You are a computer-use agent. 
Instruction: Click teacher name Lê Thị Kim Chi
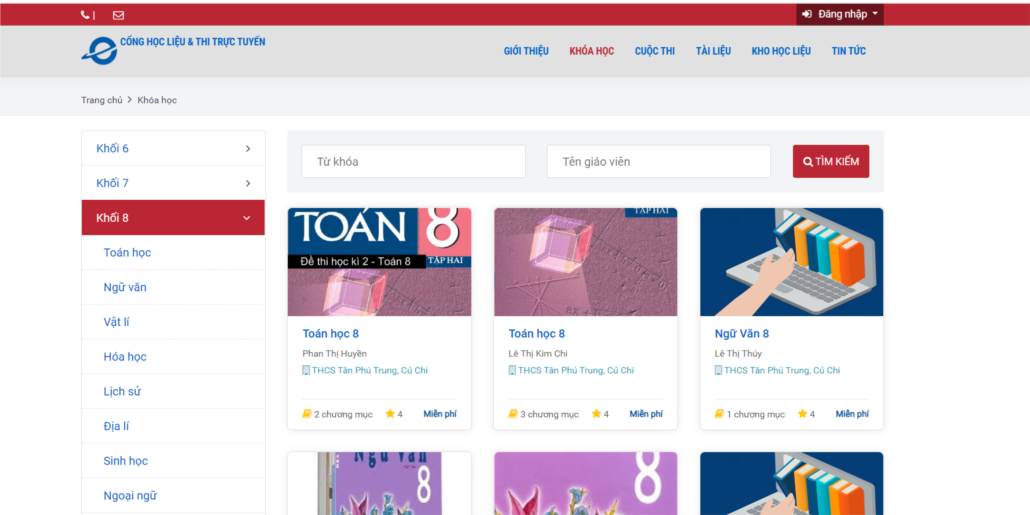pos(538,353)
